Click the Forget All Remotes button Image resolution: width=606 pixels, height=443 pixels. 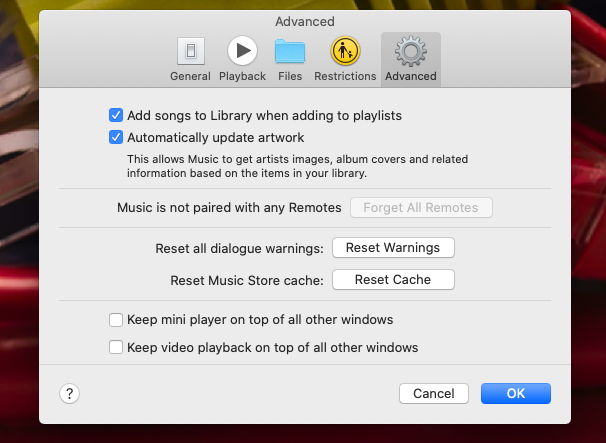[421, 208]
